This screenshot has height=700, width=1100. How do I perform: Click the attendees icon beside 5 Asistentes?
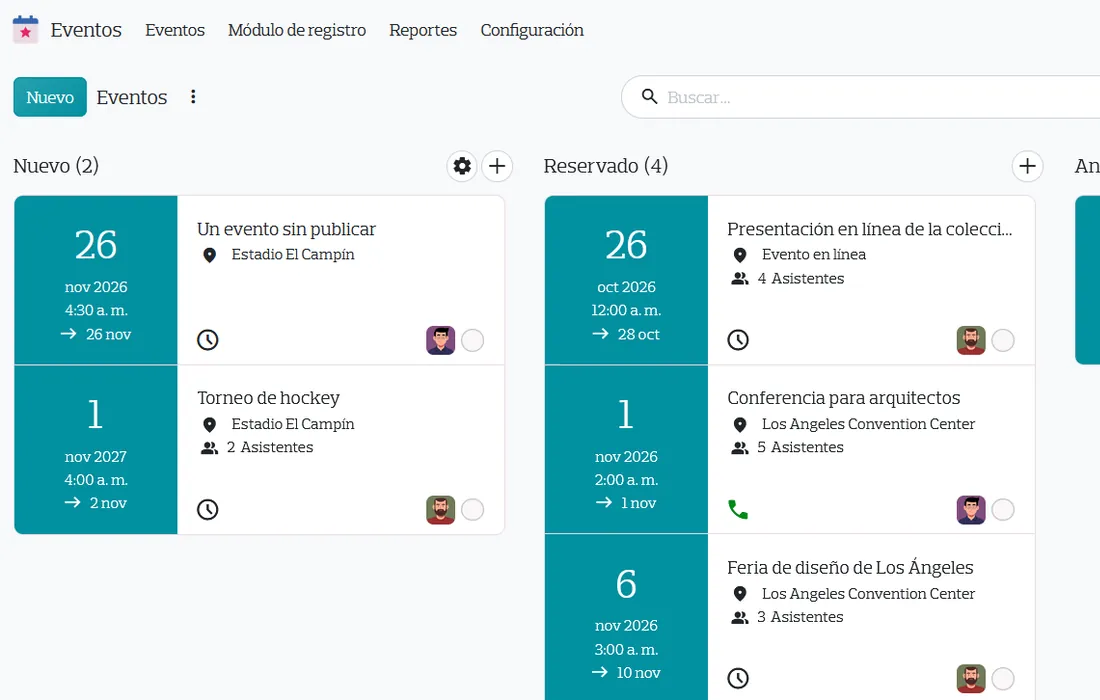[739, 447]
